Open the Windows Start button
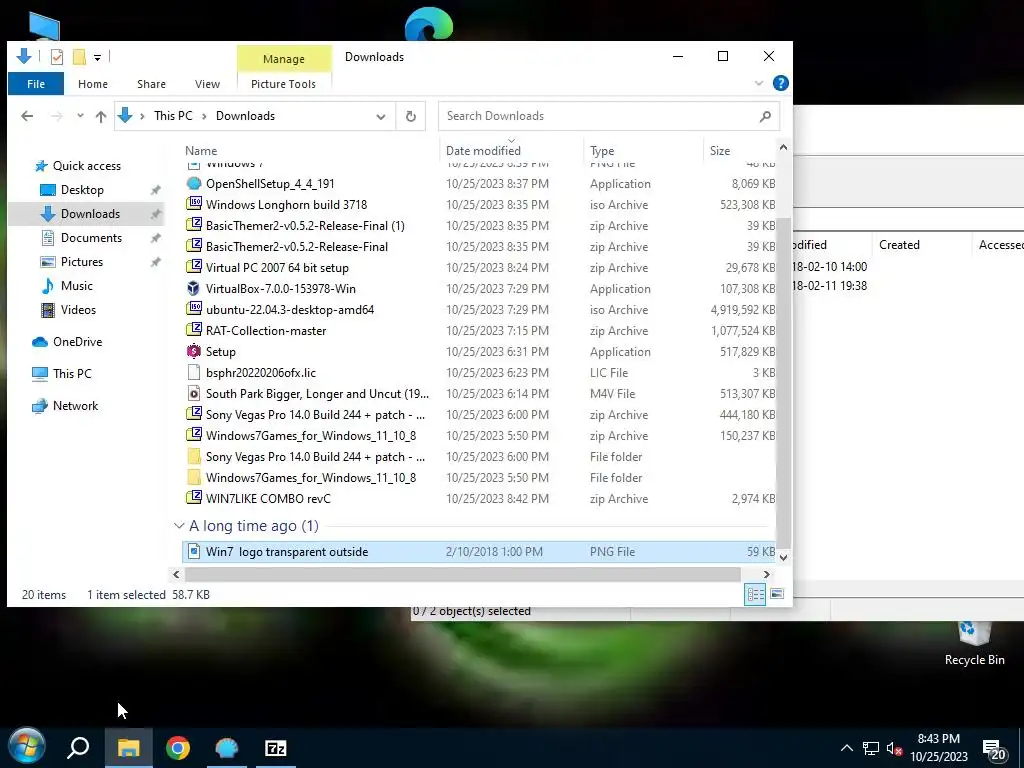This screenshot has height=768, width=1024. (26, 747)
